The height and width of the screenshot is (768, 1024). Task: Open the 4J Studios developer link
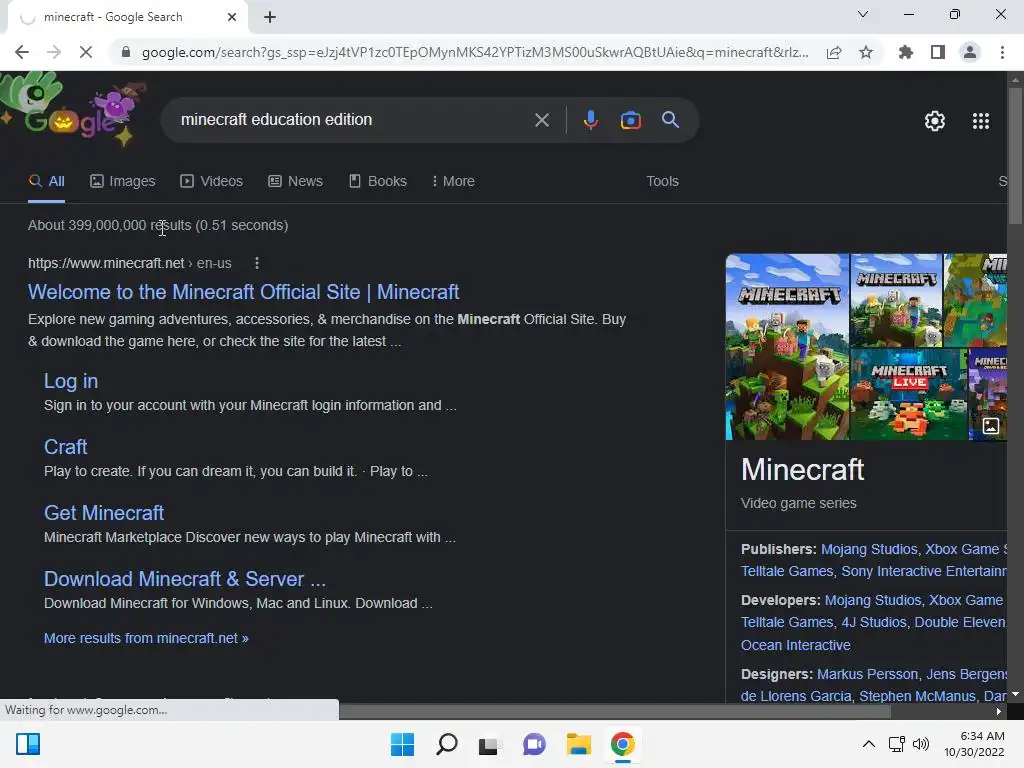coord(874,622)
